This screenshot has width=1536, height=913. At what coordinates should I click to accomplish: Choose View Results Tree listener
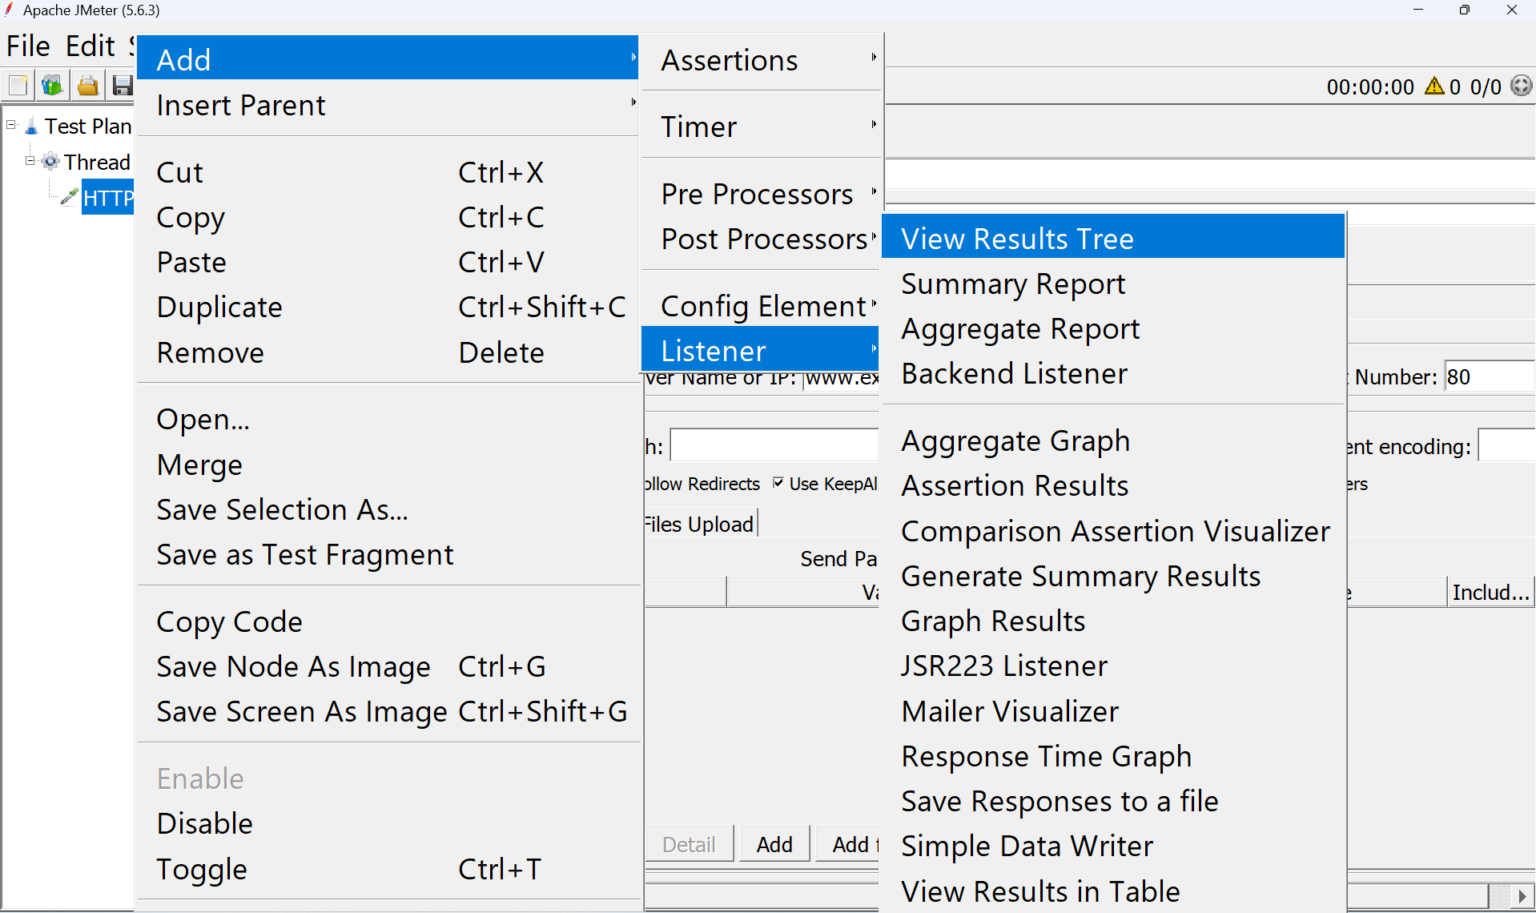click(1017, 239)
